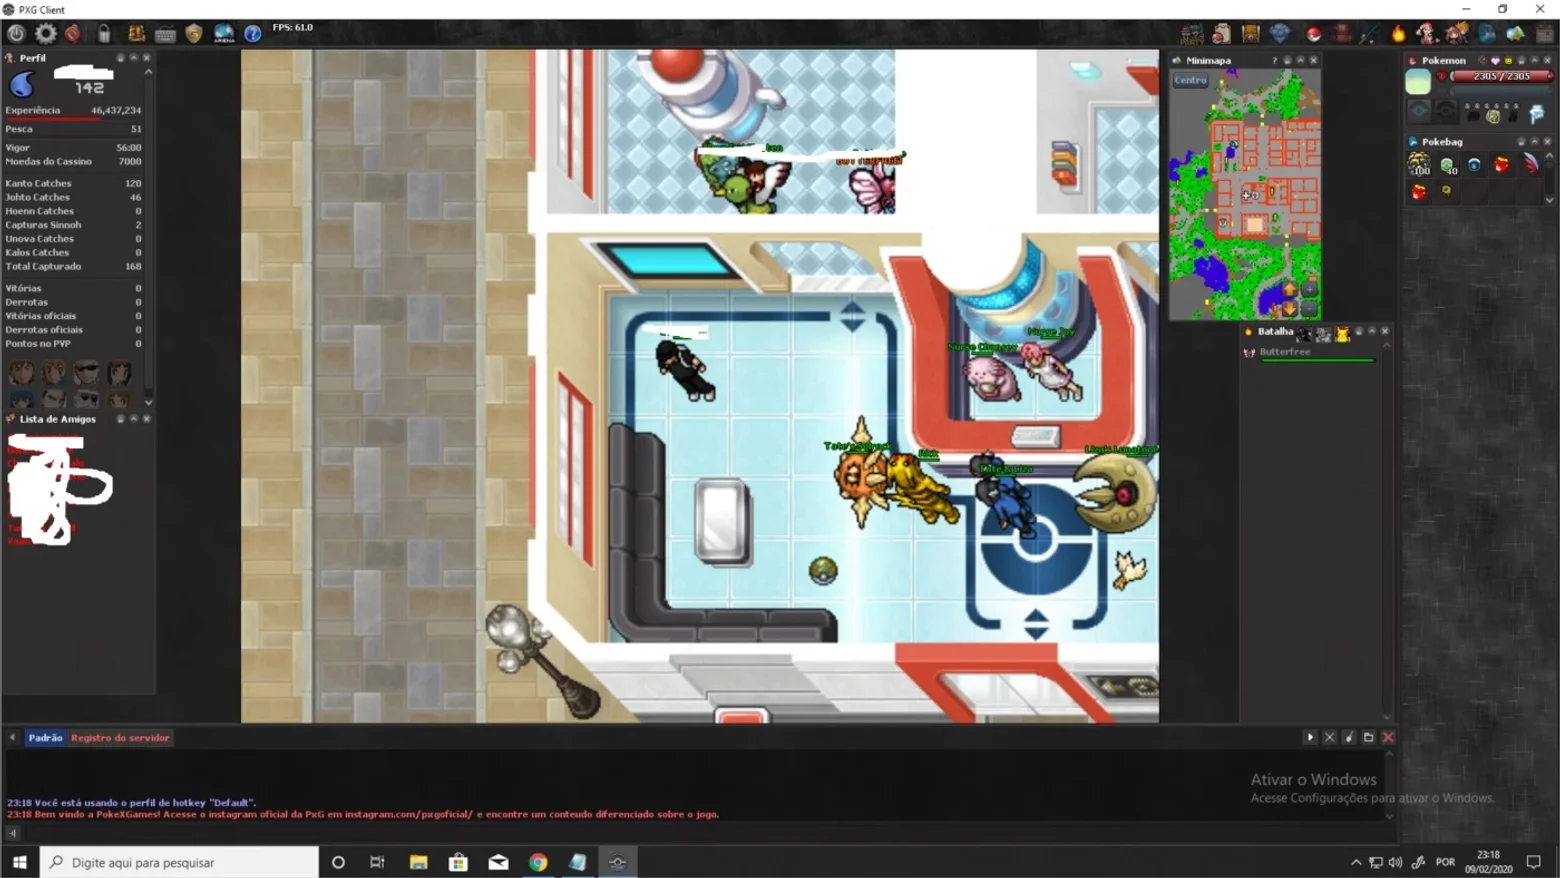Click the Experiência progress bar

click(x=73, y=118)
